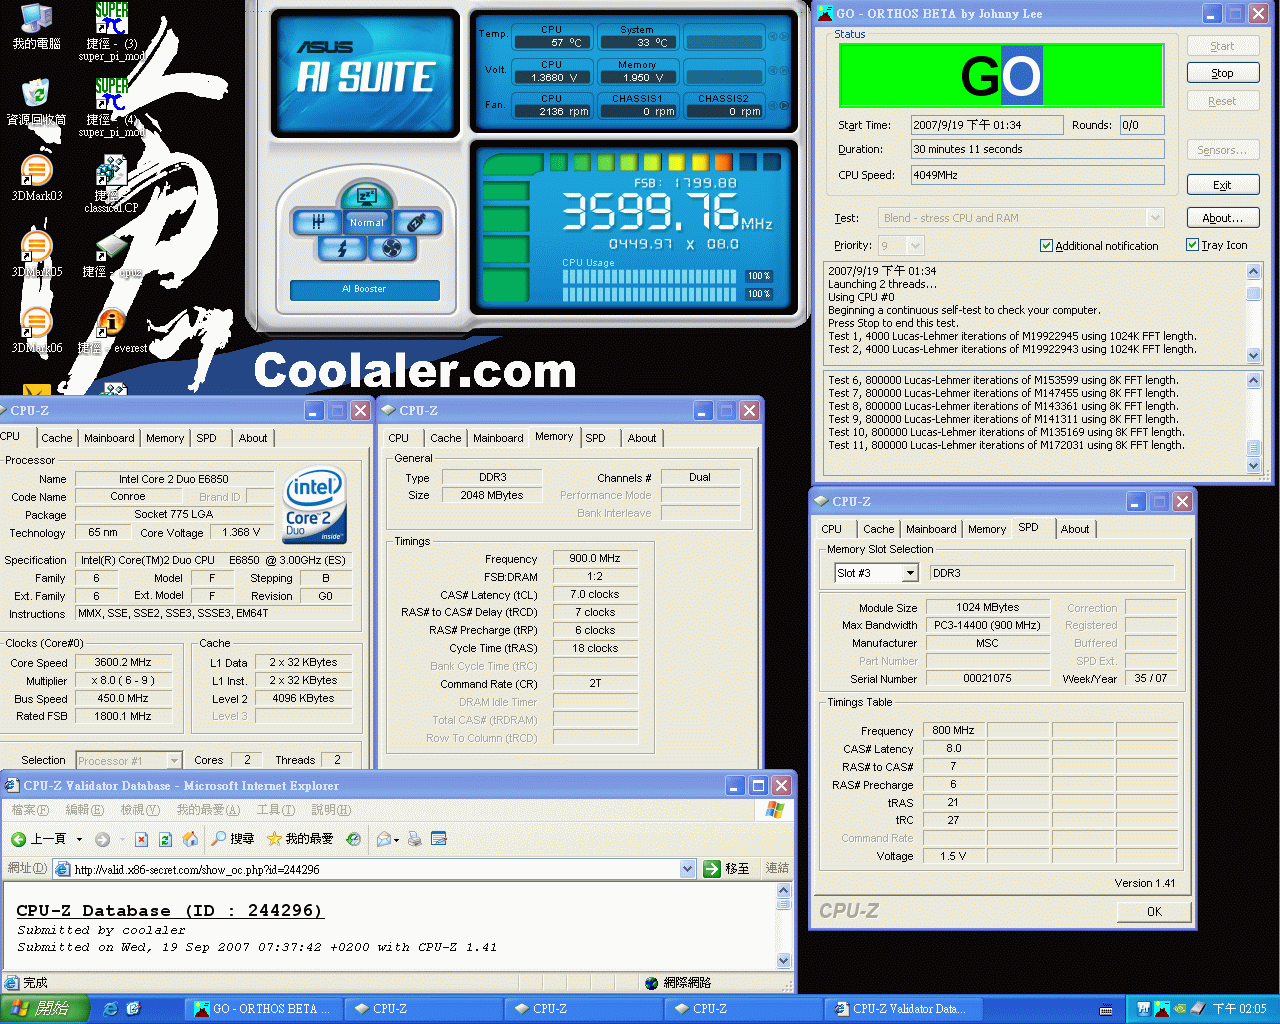Click the About... button in Orthos

click(x=1222, y=218)
